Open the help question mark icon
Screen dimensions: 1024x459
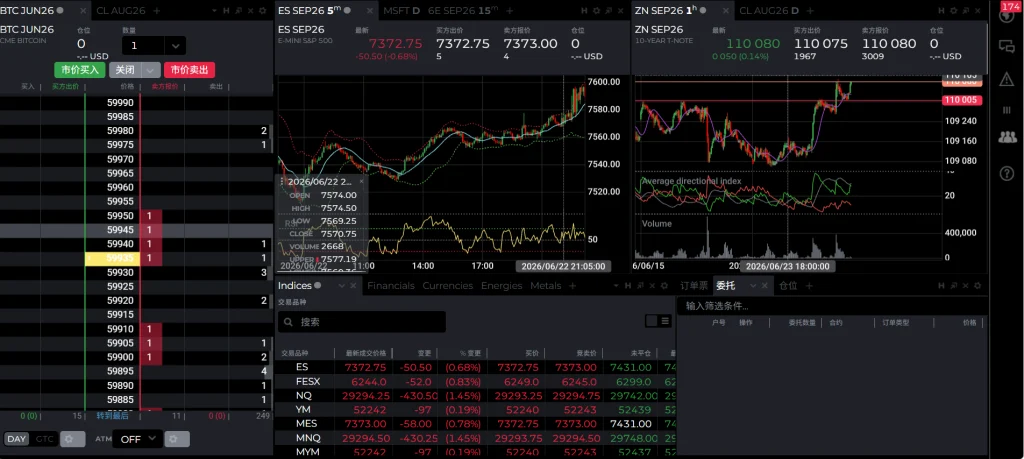[x=1006, y=173]
